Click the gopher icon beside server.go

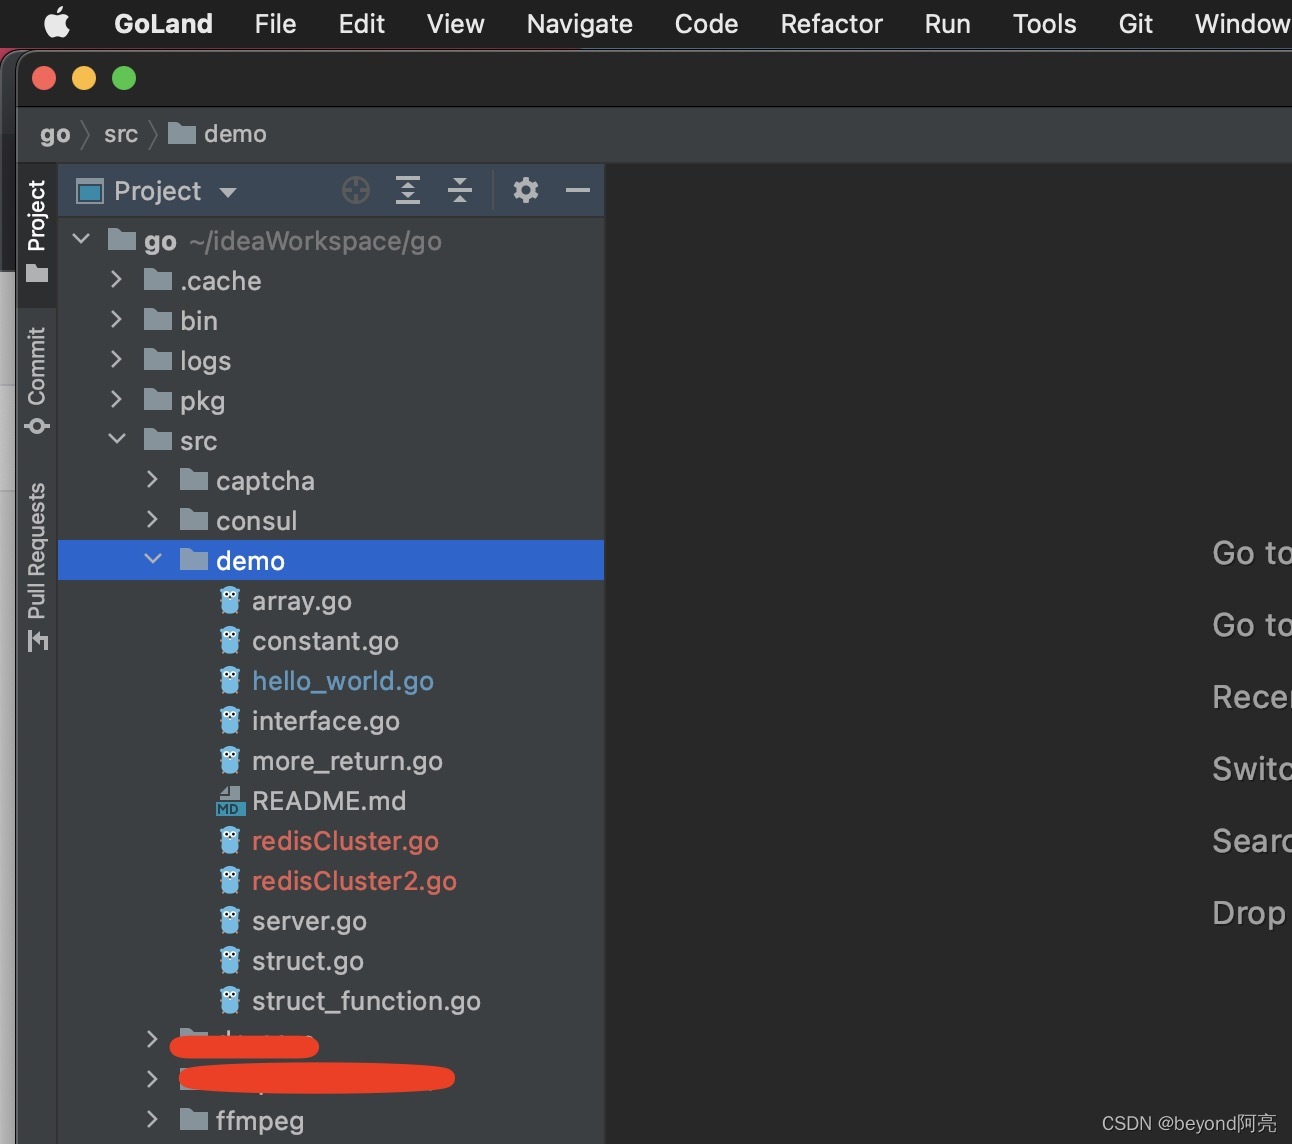[230, 920]
